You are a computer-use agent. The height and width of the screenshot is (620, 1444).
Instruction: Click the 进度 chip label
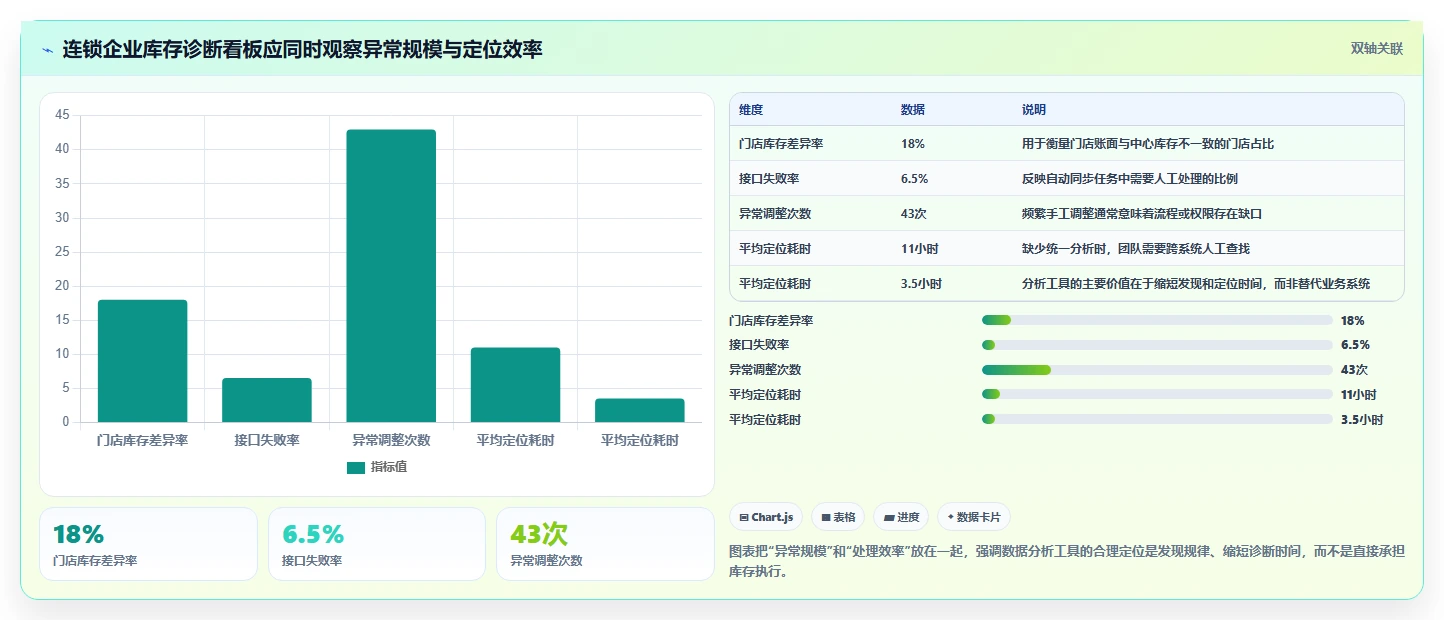[908, 517]
